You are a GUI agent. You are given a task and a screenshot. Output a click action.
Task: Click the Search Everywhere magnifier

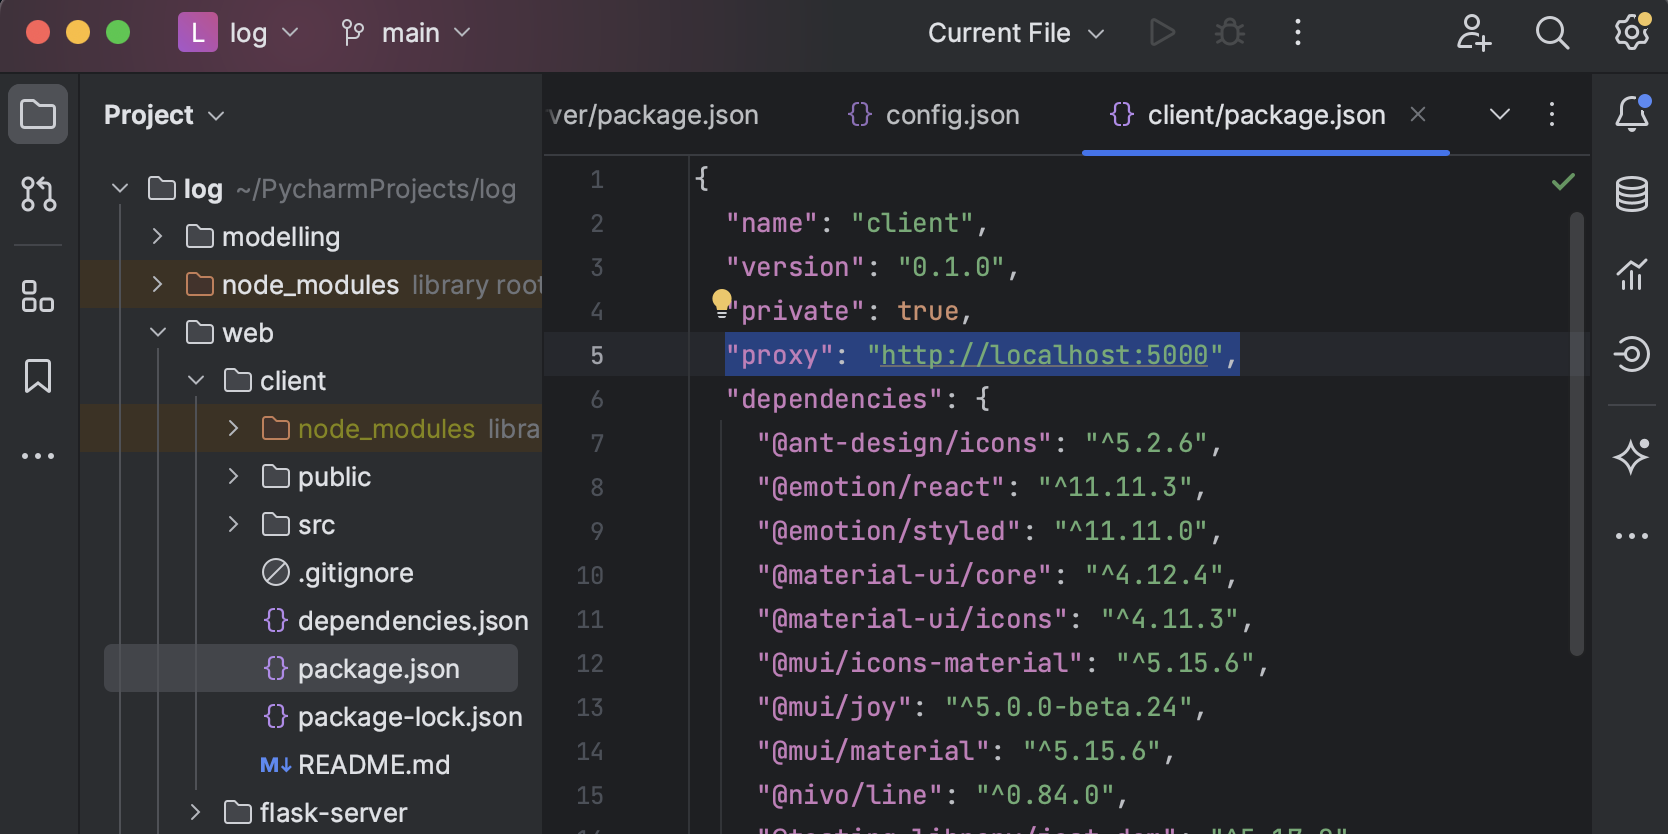coord(1552,33)
